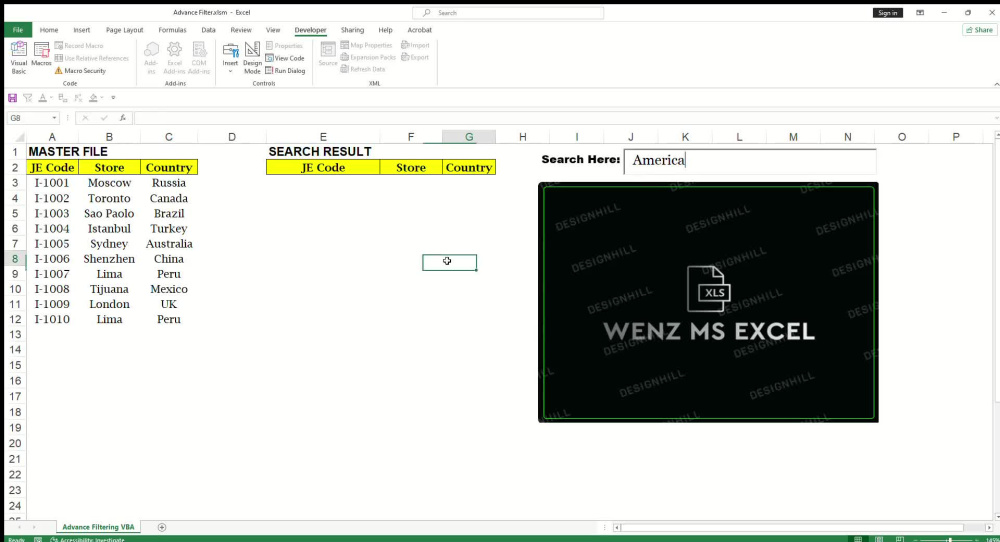
Task: Click cell containing Istanbul
Action: click(x=109, y=228)
